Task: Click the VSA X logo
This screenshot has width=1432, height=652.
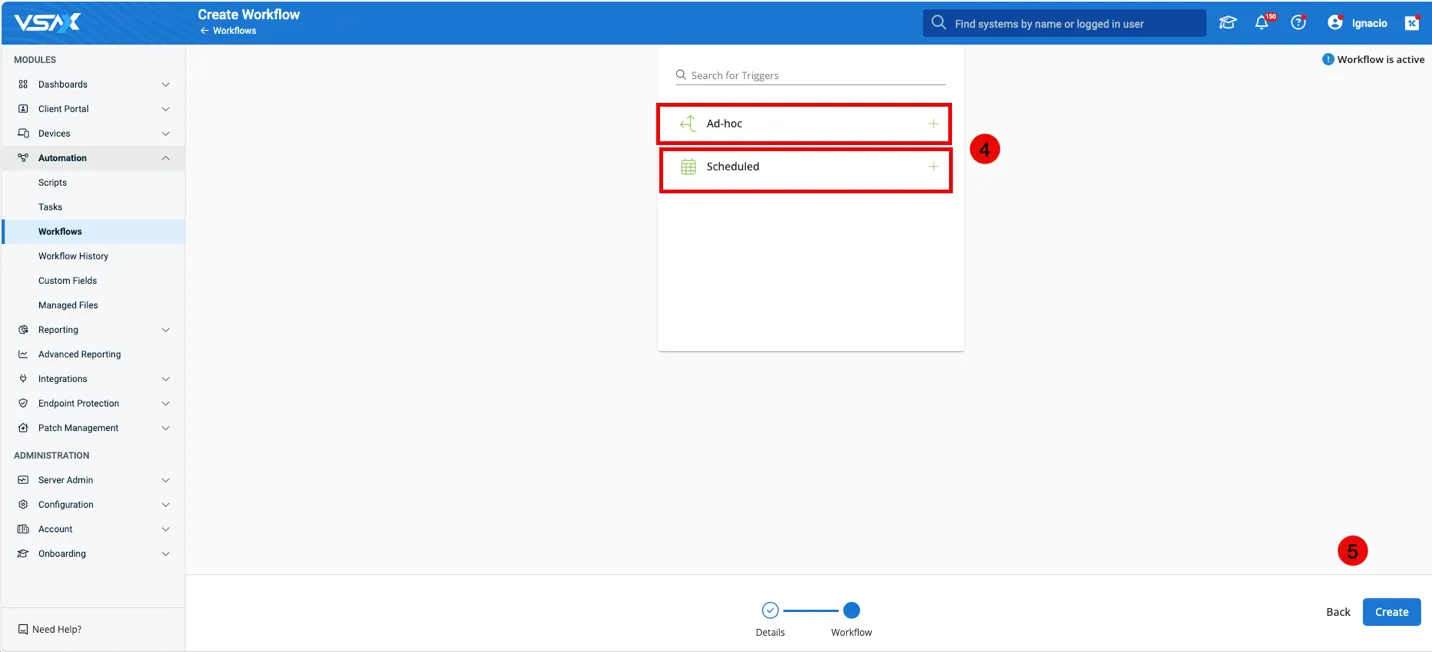Action: click(47, 22)
